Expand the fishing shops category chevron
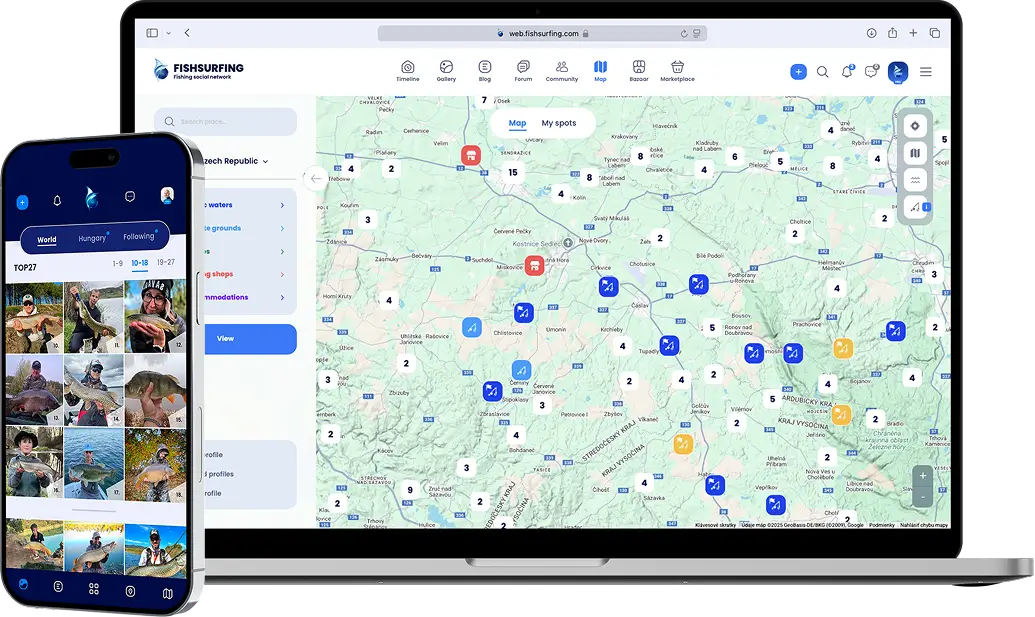1035x617 pixels. click(282, 274)
